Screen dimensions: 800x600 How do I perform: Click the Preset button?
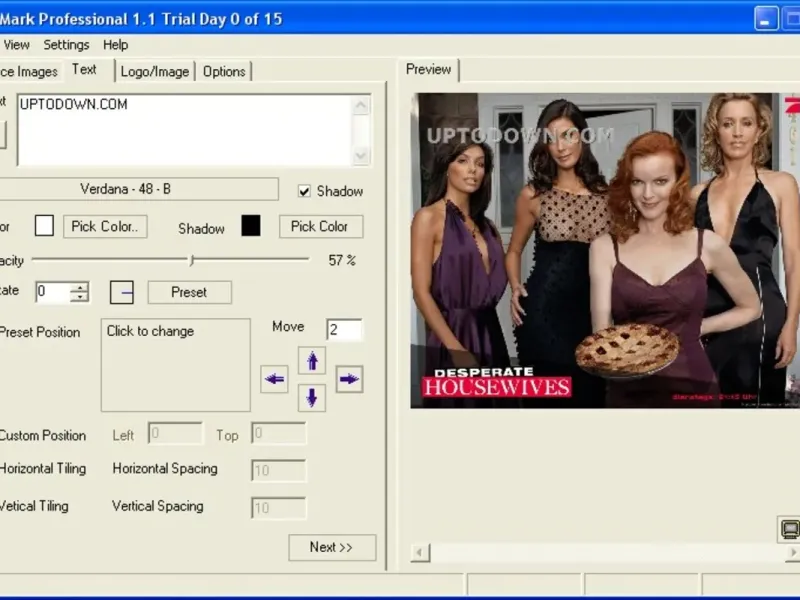(190, 292)
